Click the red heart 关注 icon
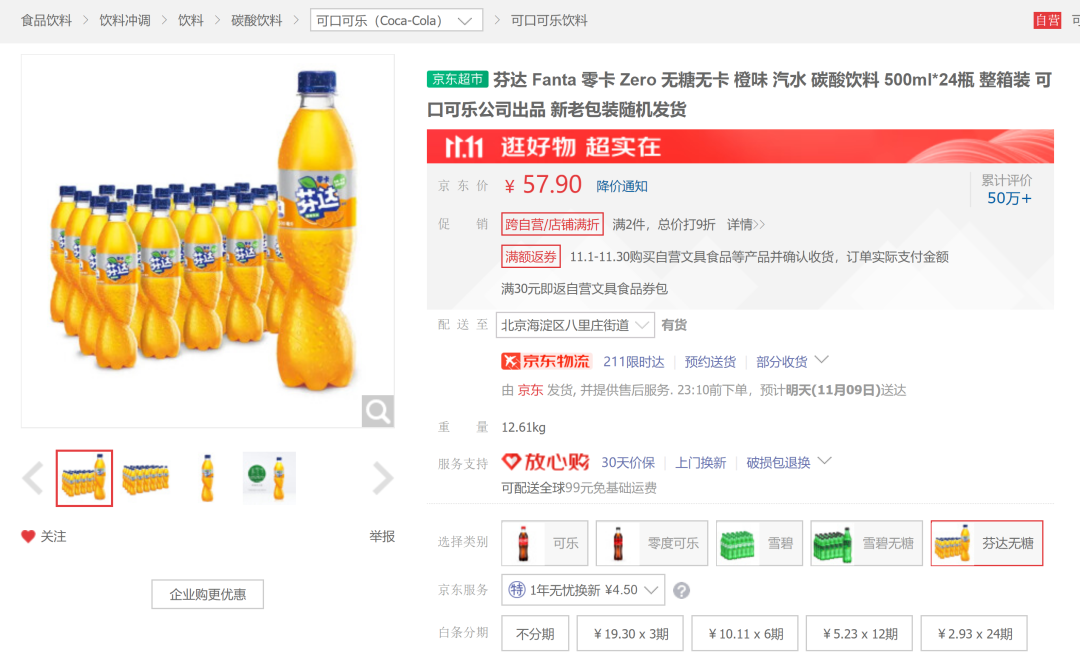 click(x=28, y=537)
